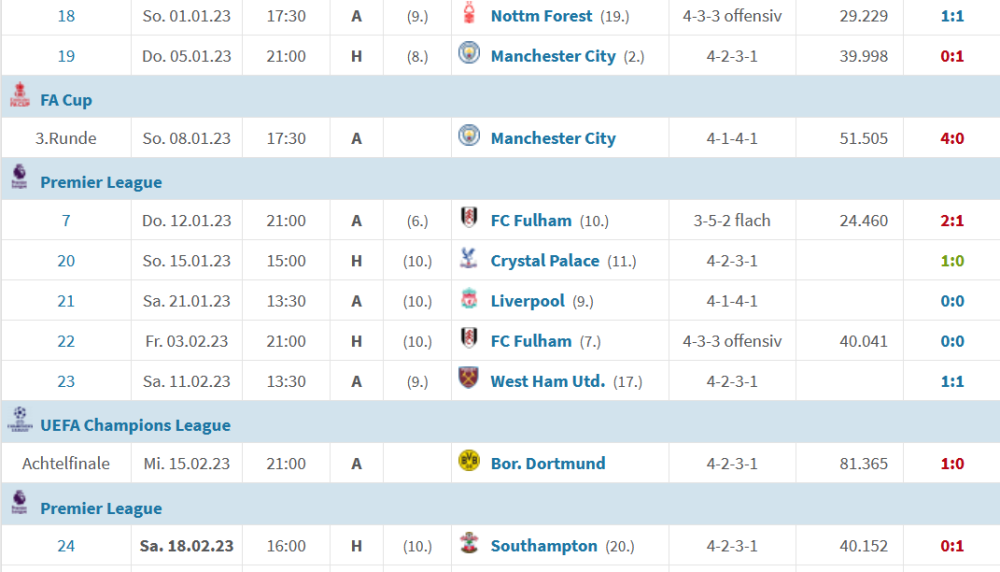Open the UEFA Champions League competition link
Screen dimensions: 1000x572
pyautogui.click(x=135, y=425)
